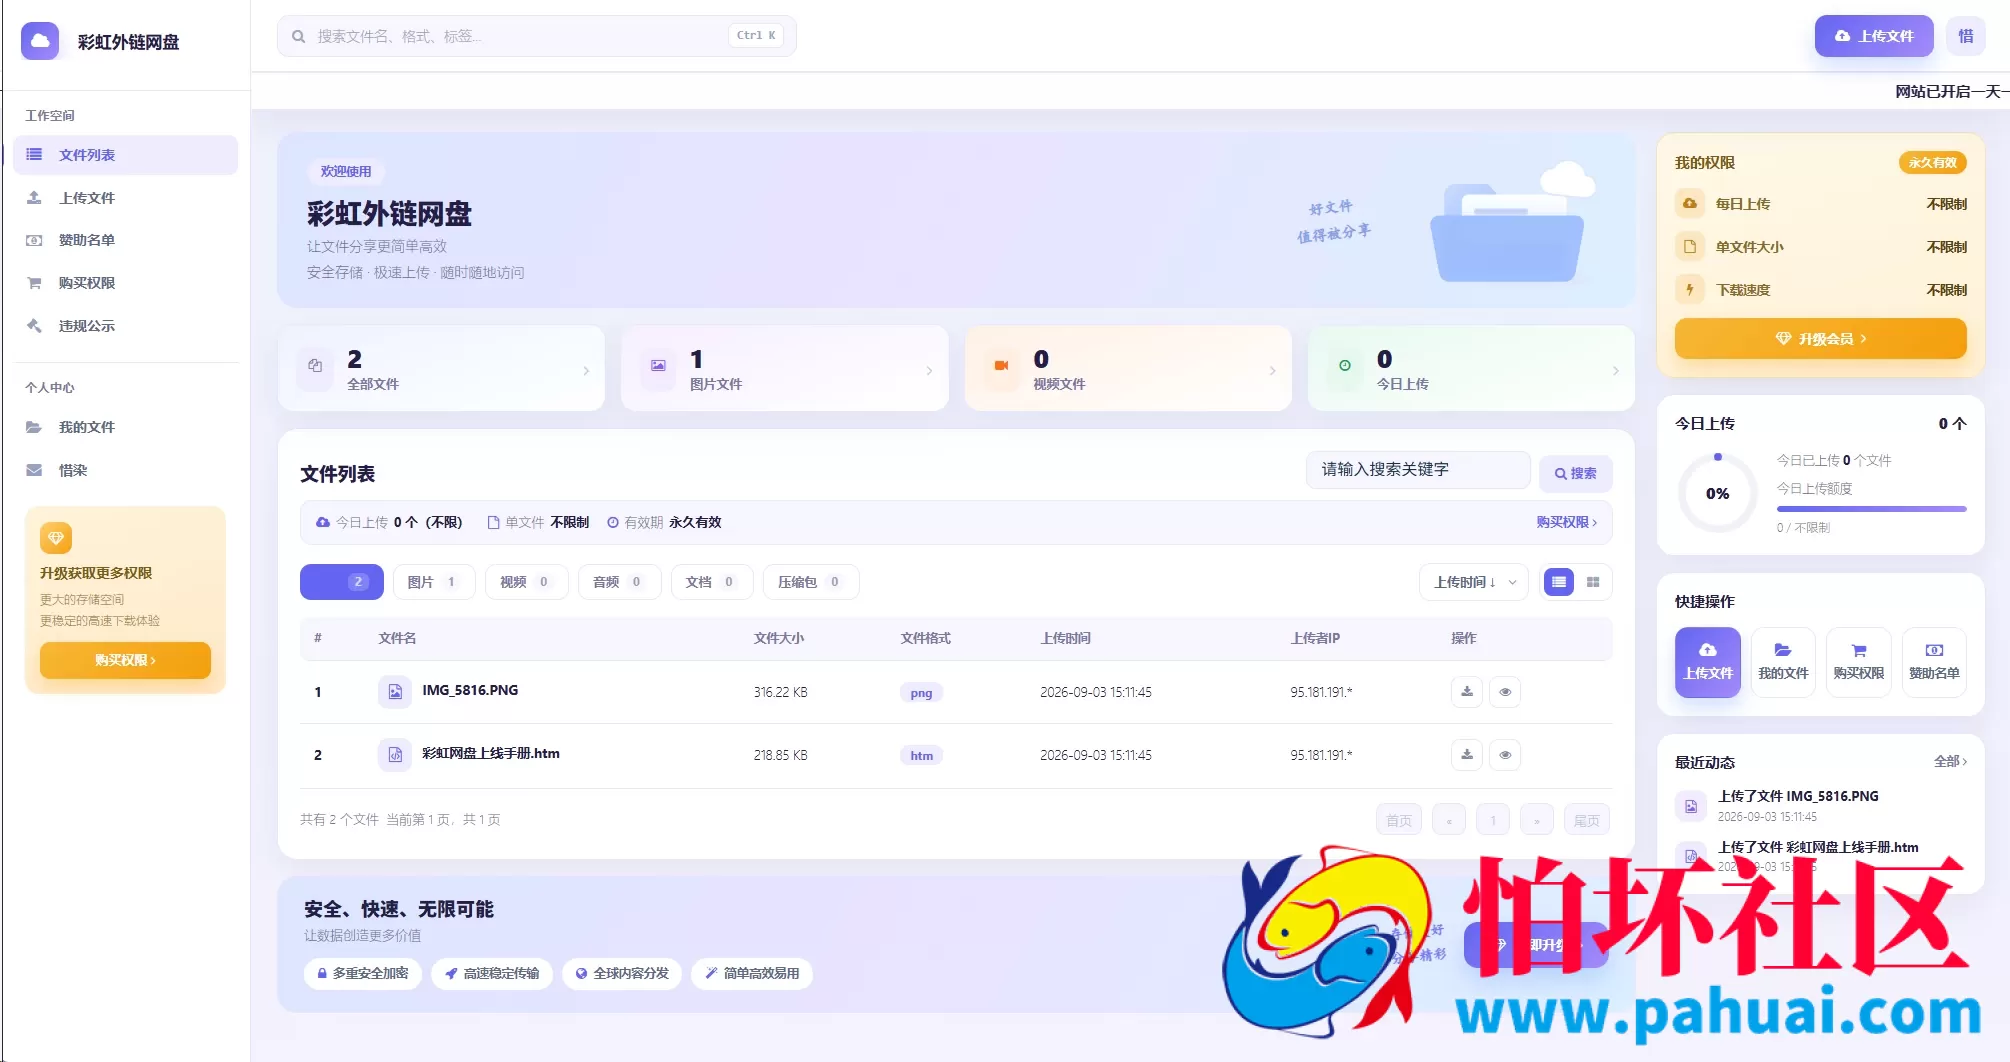Click the 0% circular upload progress ring
Viewport: 2010px width, 1062px height.
click(1717, 493)
